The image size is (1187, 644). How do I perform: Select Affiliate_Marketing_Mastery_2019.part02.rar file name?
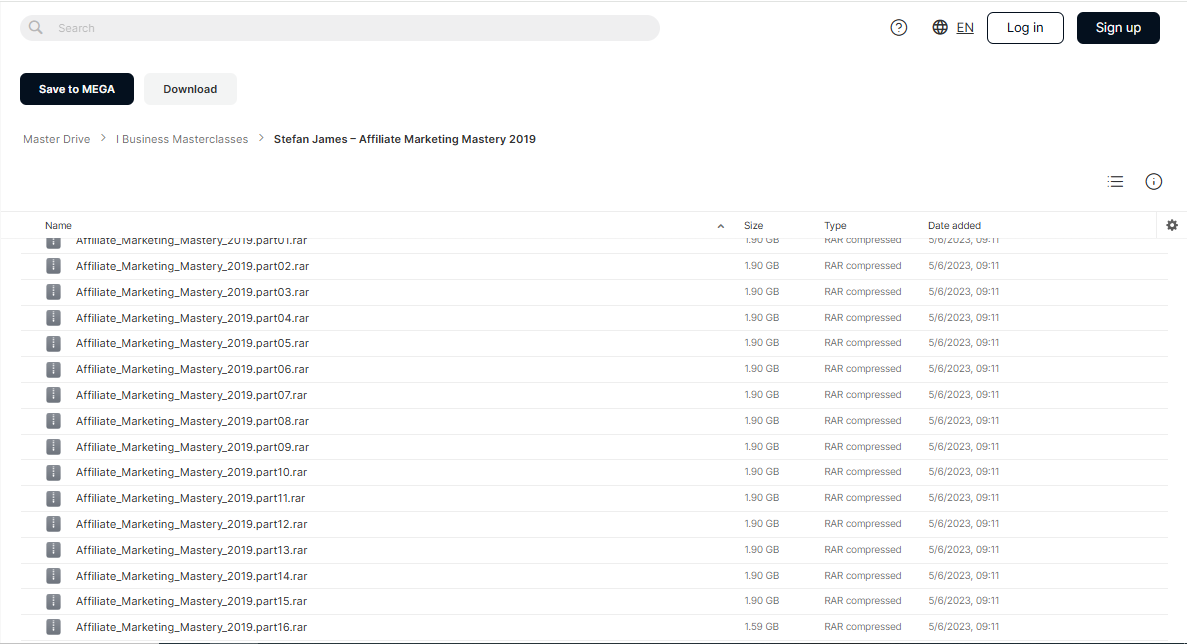(192, 266)
